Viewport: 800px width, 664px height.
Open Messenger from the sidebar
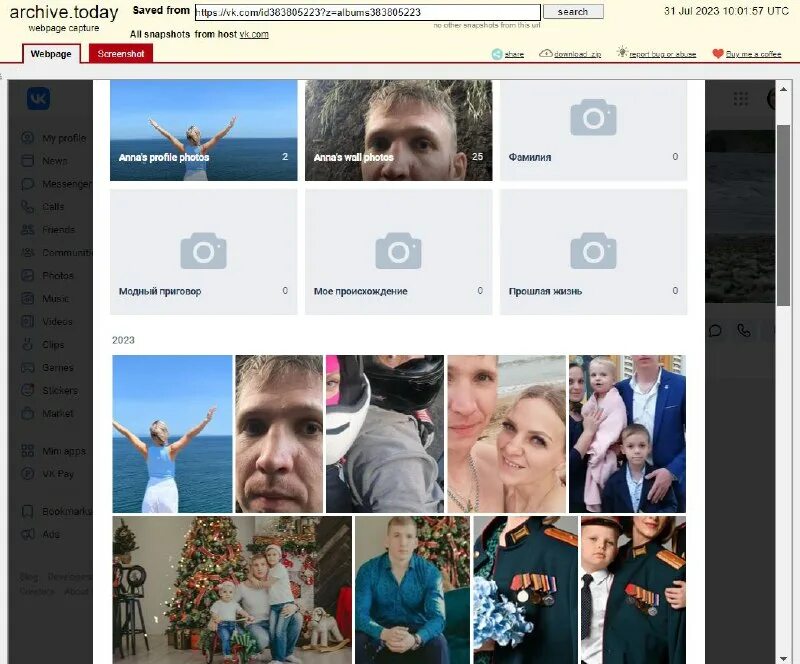click(x=56, y=184)
